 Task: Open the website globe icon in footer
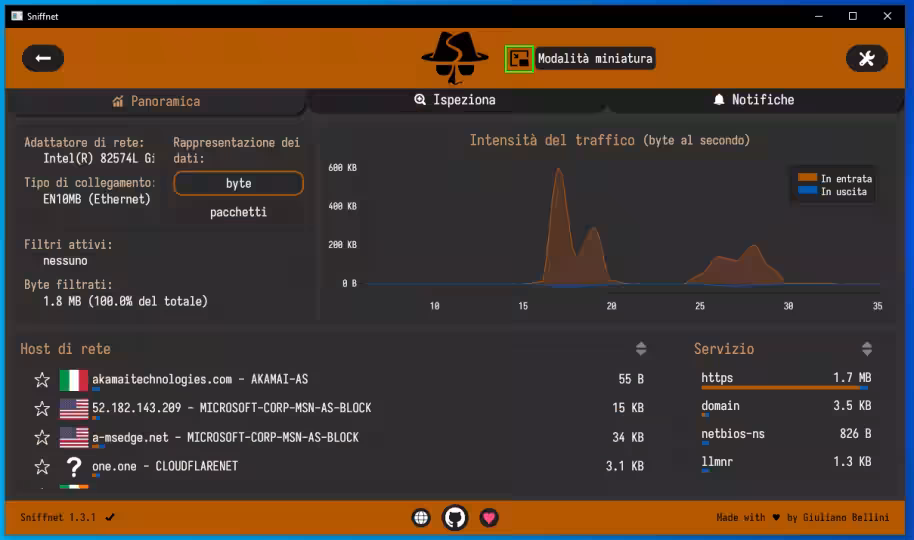coord(421,517)
